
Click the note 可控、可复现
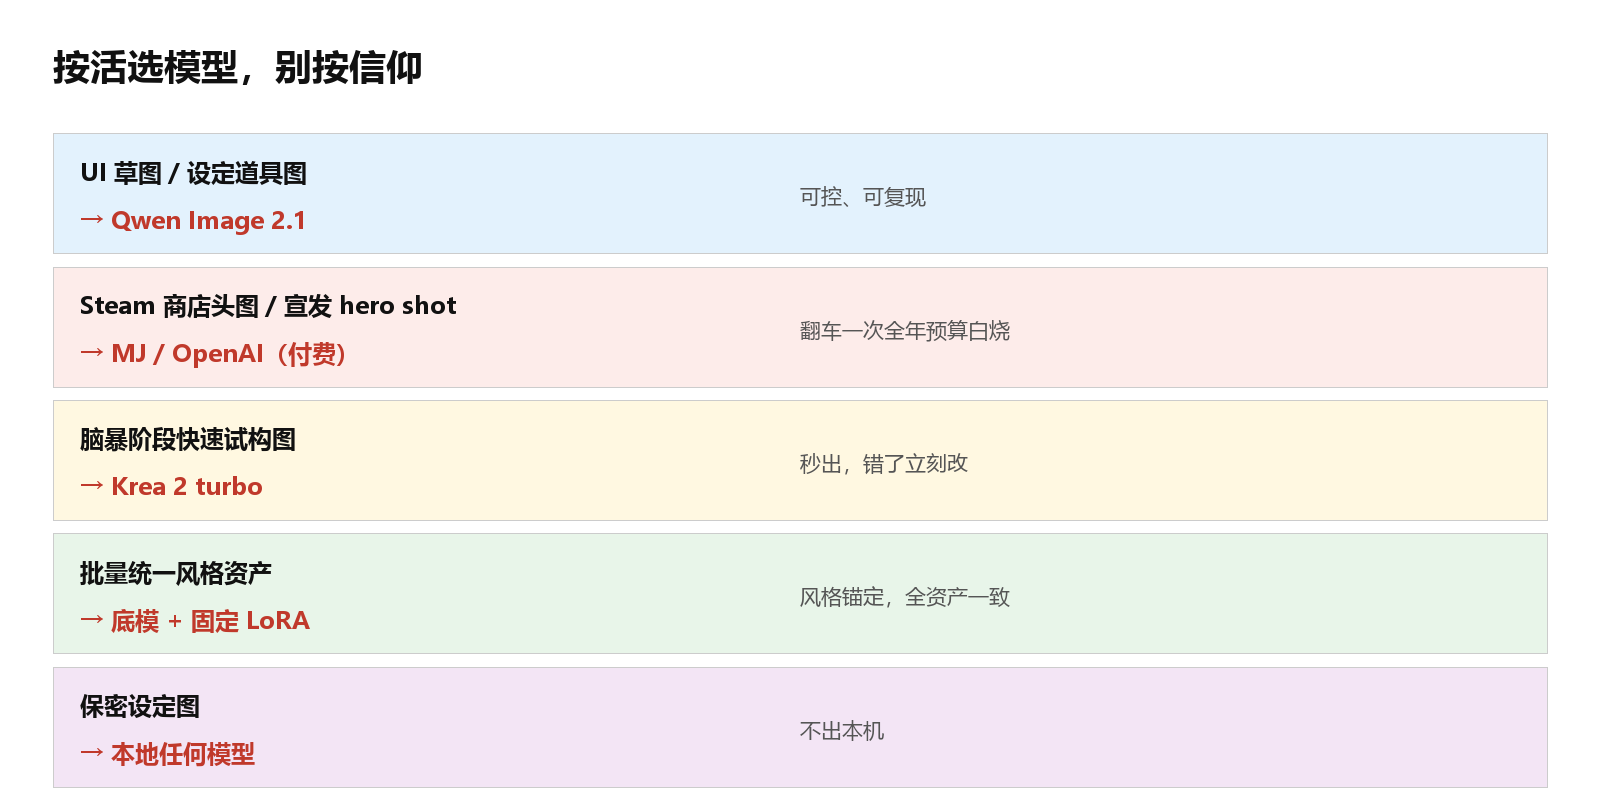click(x=862, y=197)
